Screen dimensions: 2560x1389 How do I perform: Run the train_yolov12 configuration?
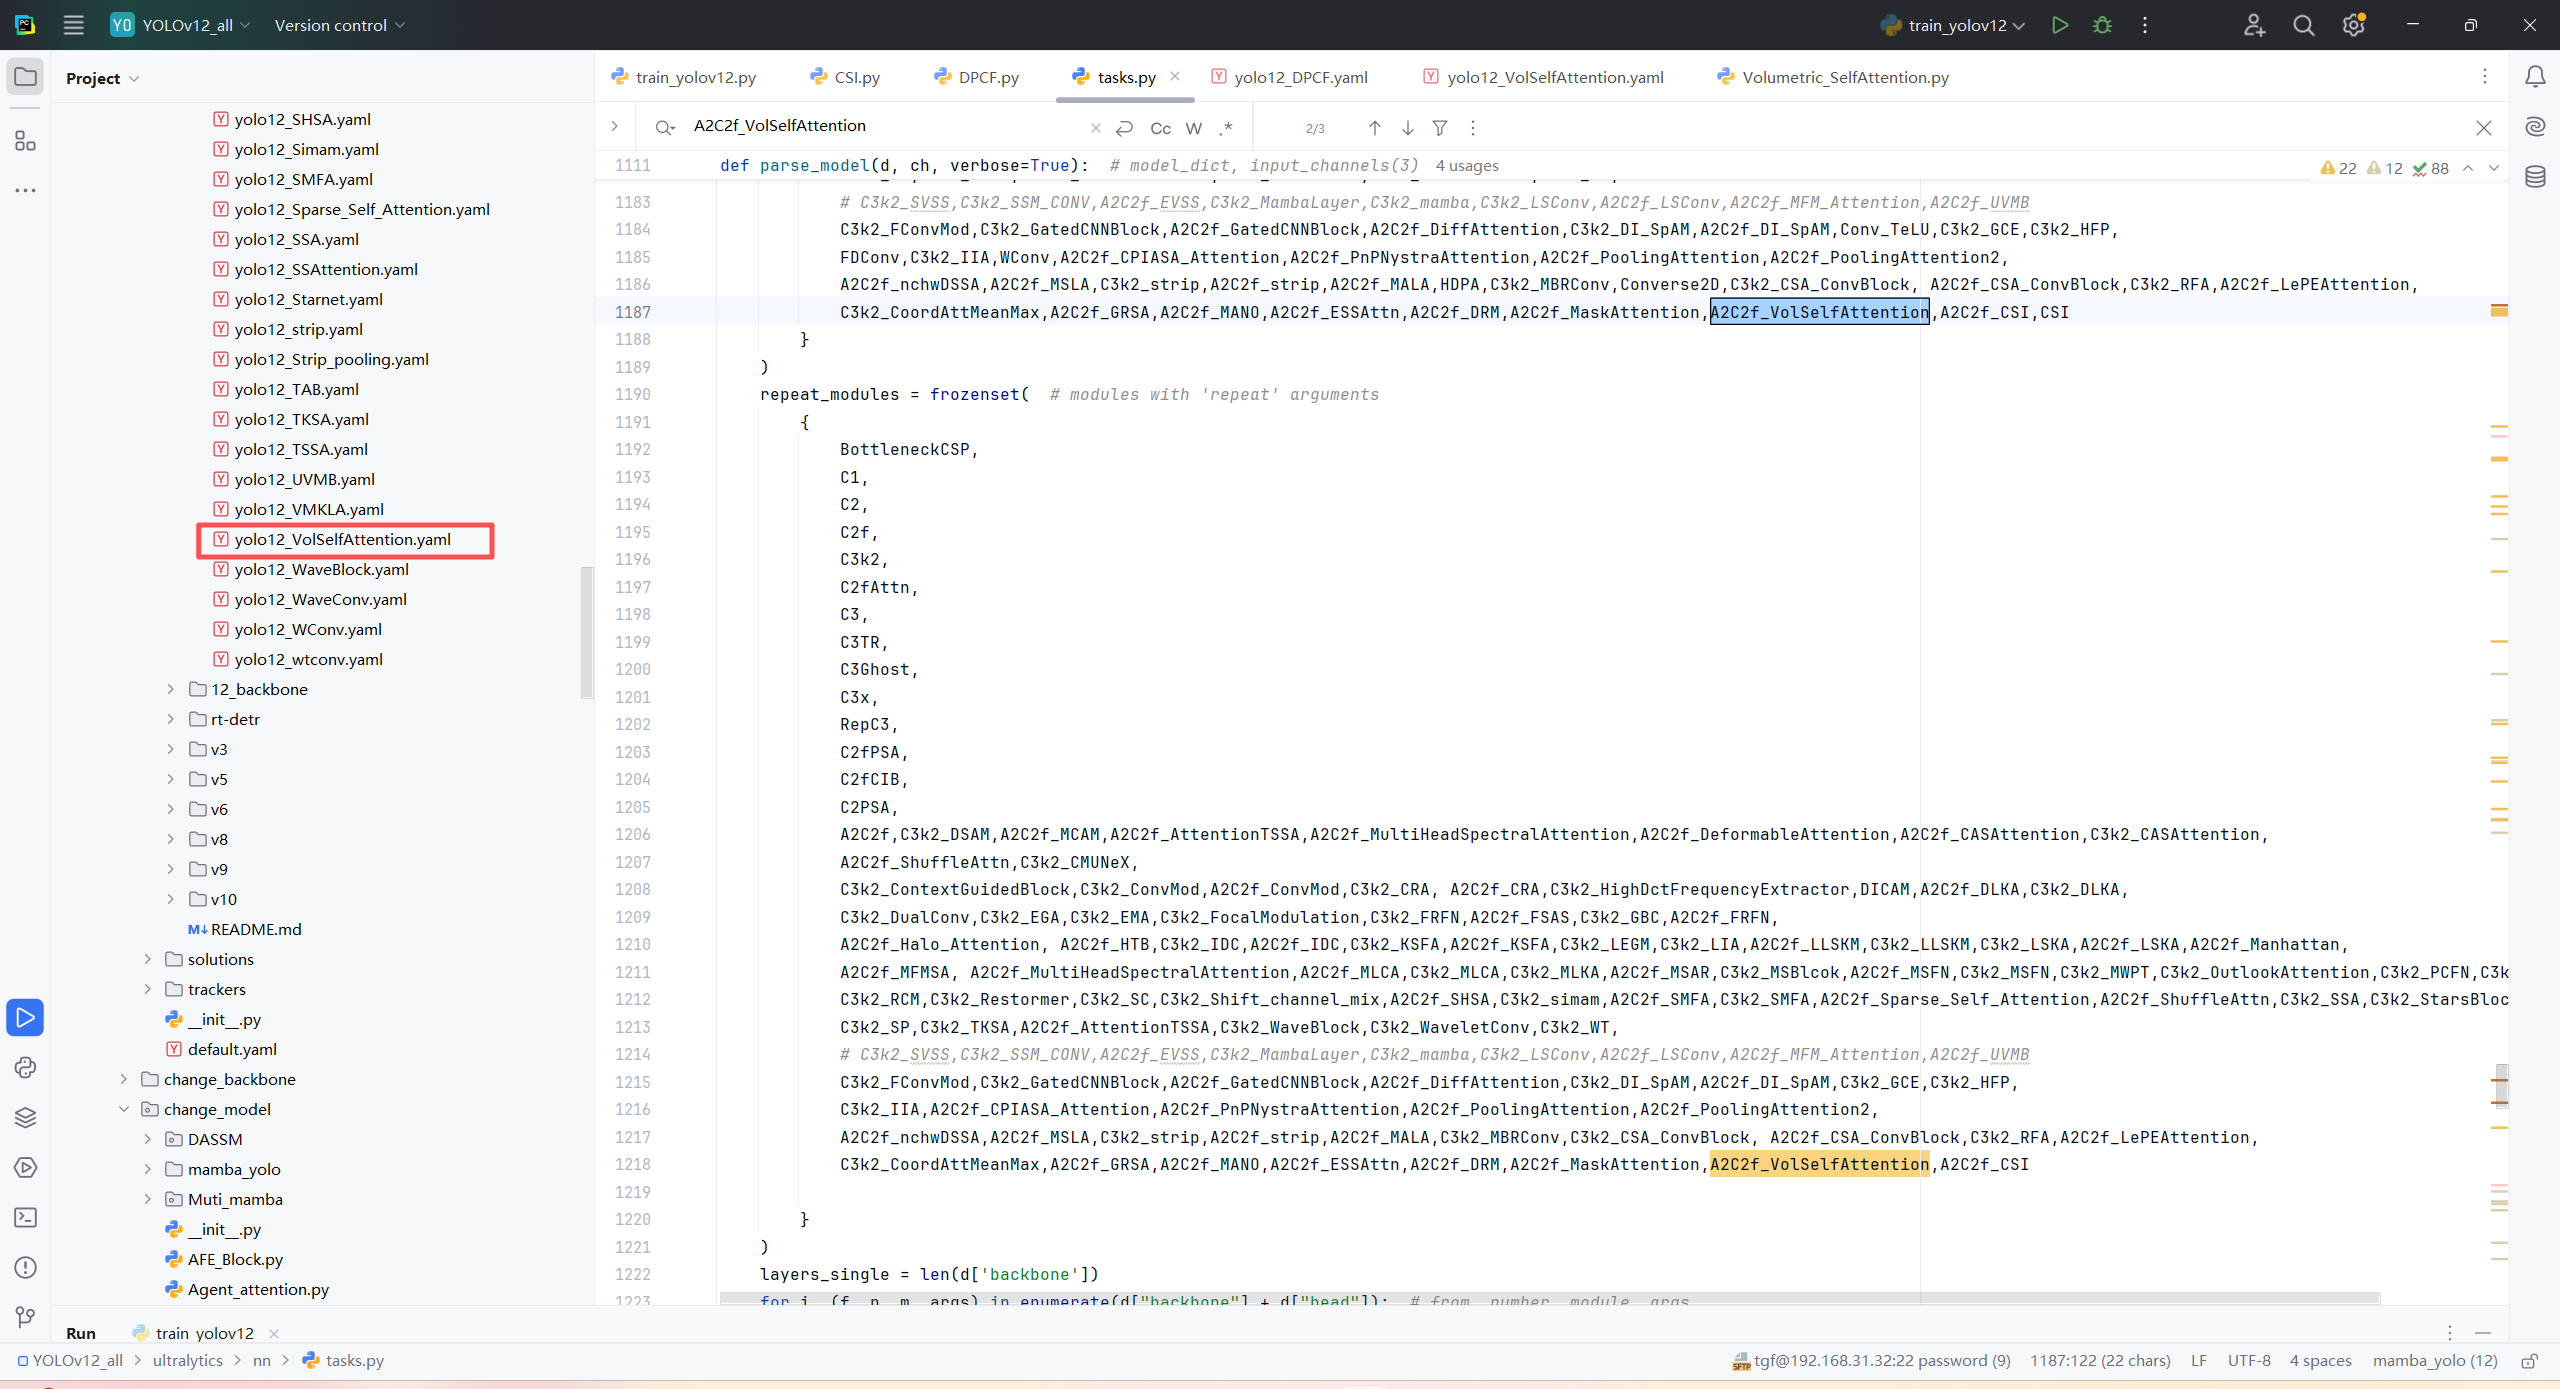tap(2059, 25)
